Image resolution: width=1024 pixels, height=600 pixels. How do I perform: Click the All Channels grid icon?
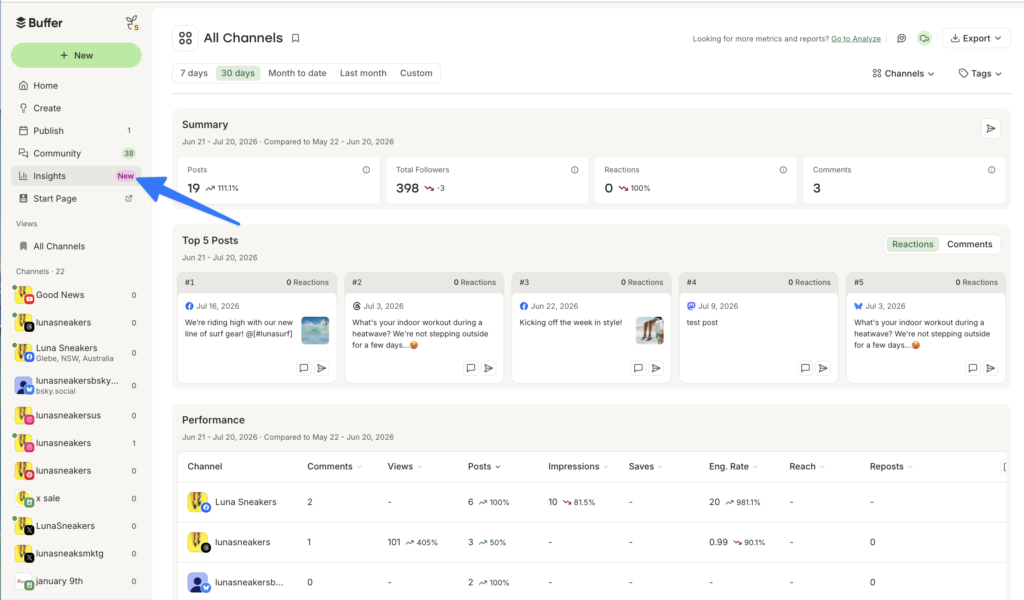point(185,38)
